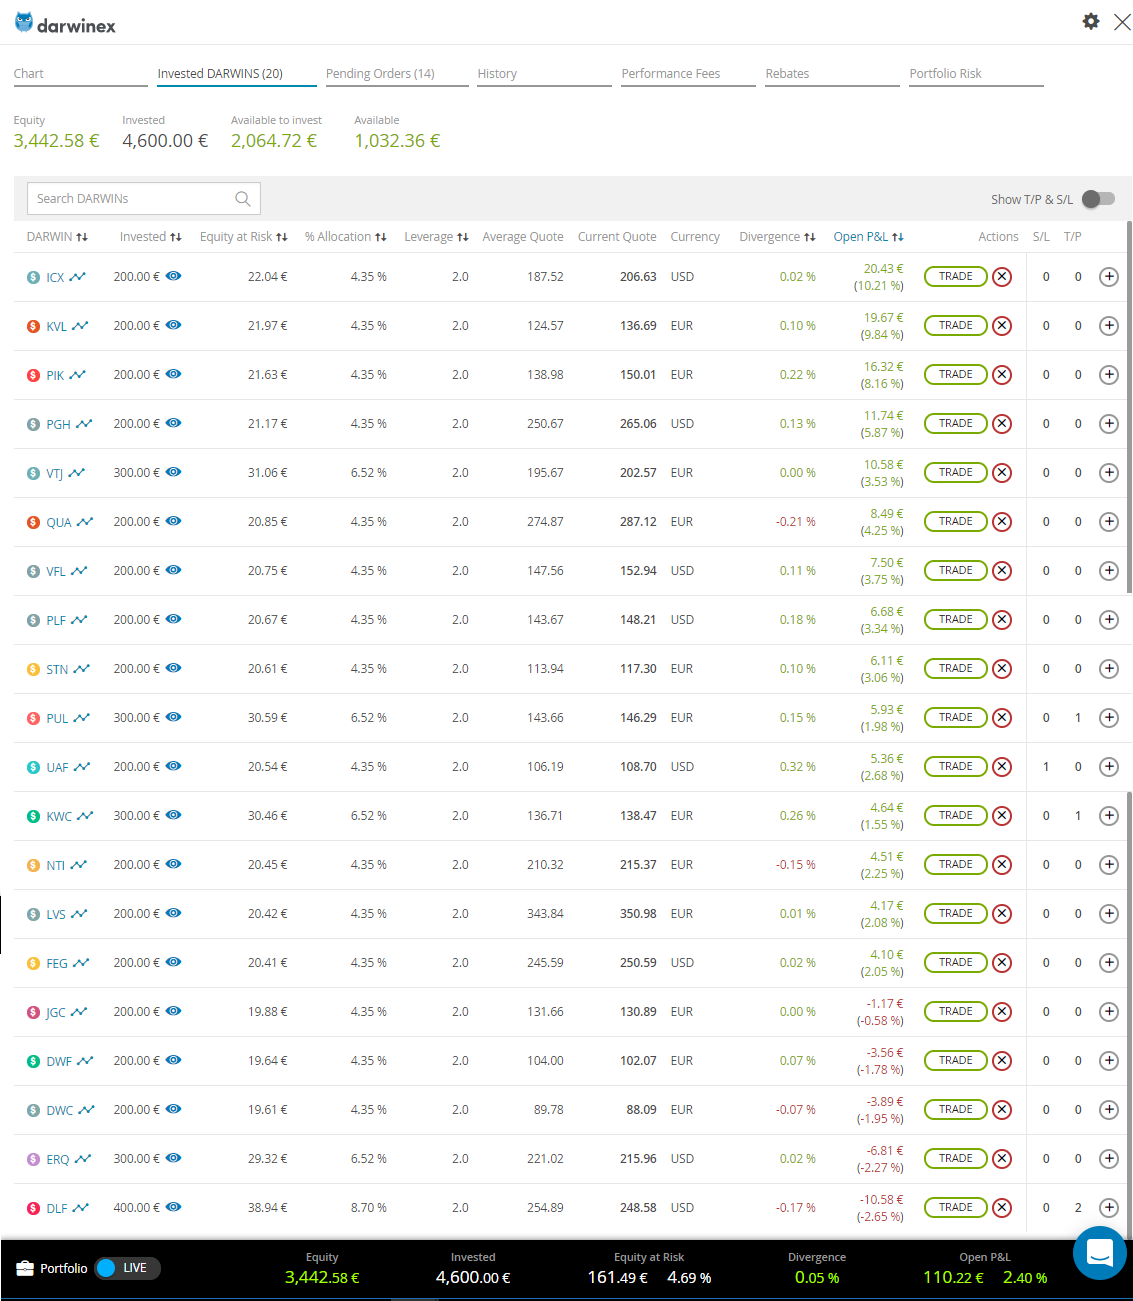Click TRADE button for LVS

(x=955, y=913)
